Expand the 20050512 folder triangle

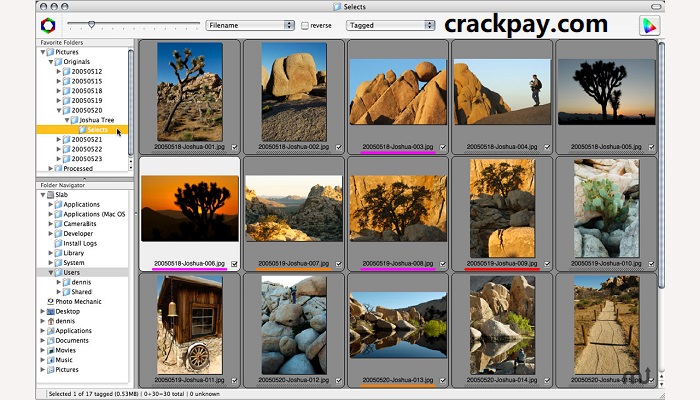pyautogui.click(x=58, y=71)
